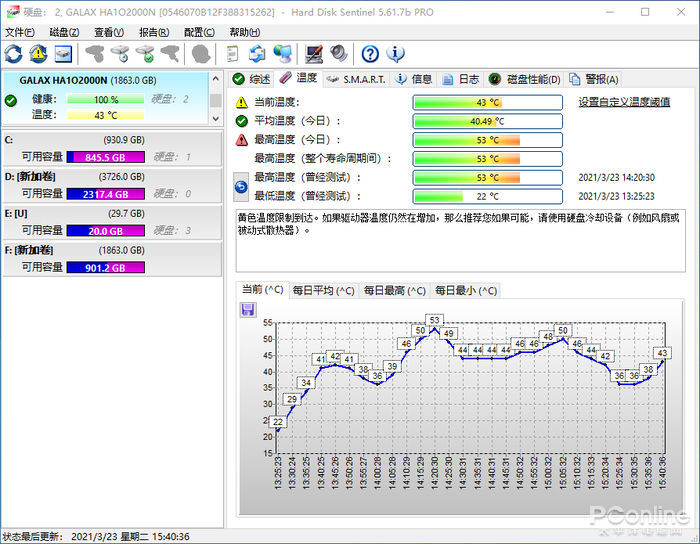700x544 pixels.
Task: Click the blue info bubble About icon
Action: click(396, 54)
